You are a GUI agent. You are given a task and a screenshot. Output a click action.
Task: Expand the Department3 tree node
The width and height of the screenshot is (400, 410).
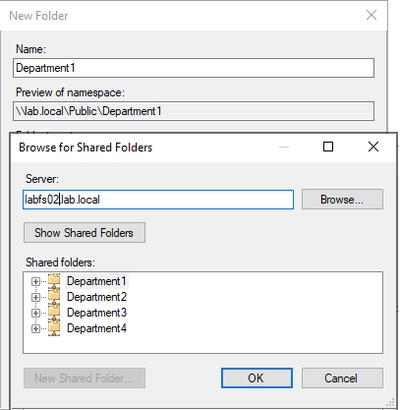coord(35,313)
